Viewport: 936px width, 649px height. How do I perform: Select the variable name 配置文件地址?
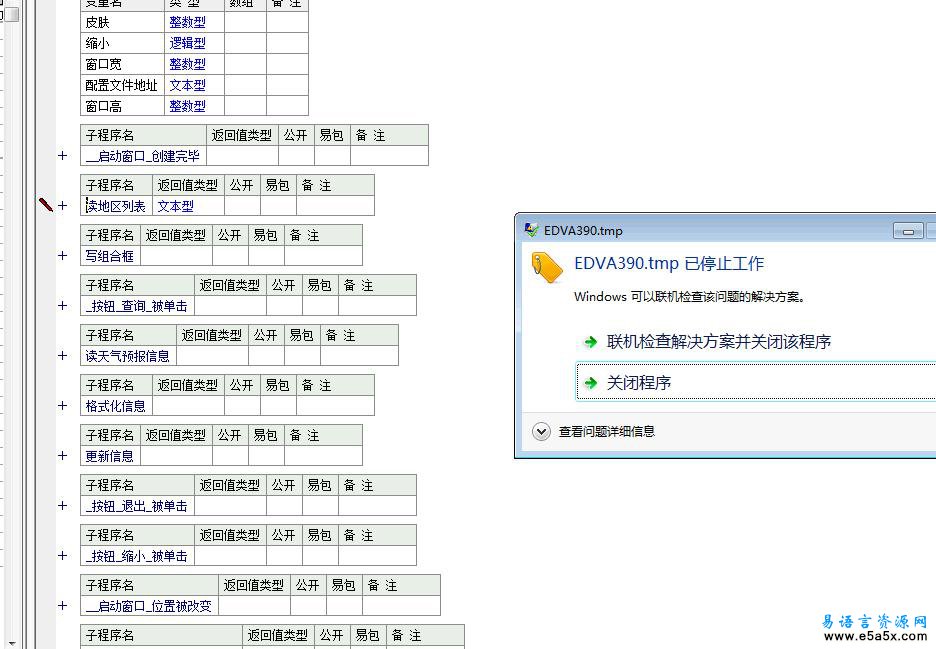point(122,85)
